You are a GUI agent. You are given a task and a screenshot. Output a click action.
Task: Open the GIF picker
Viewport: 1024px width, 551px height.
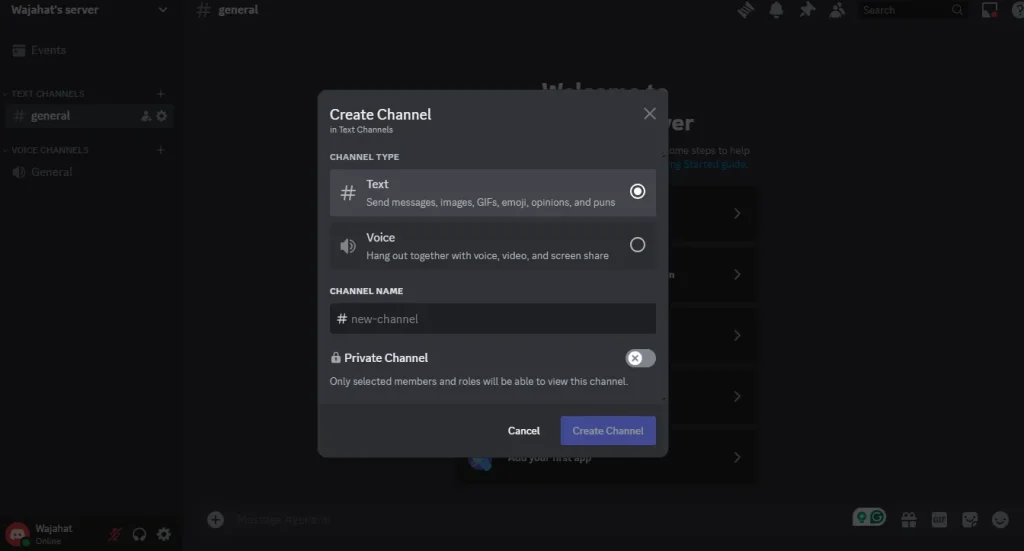click(x=939, y=520)
